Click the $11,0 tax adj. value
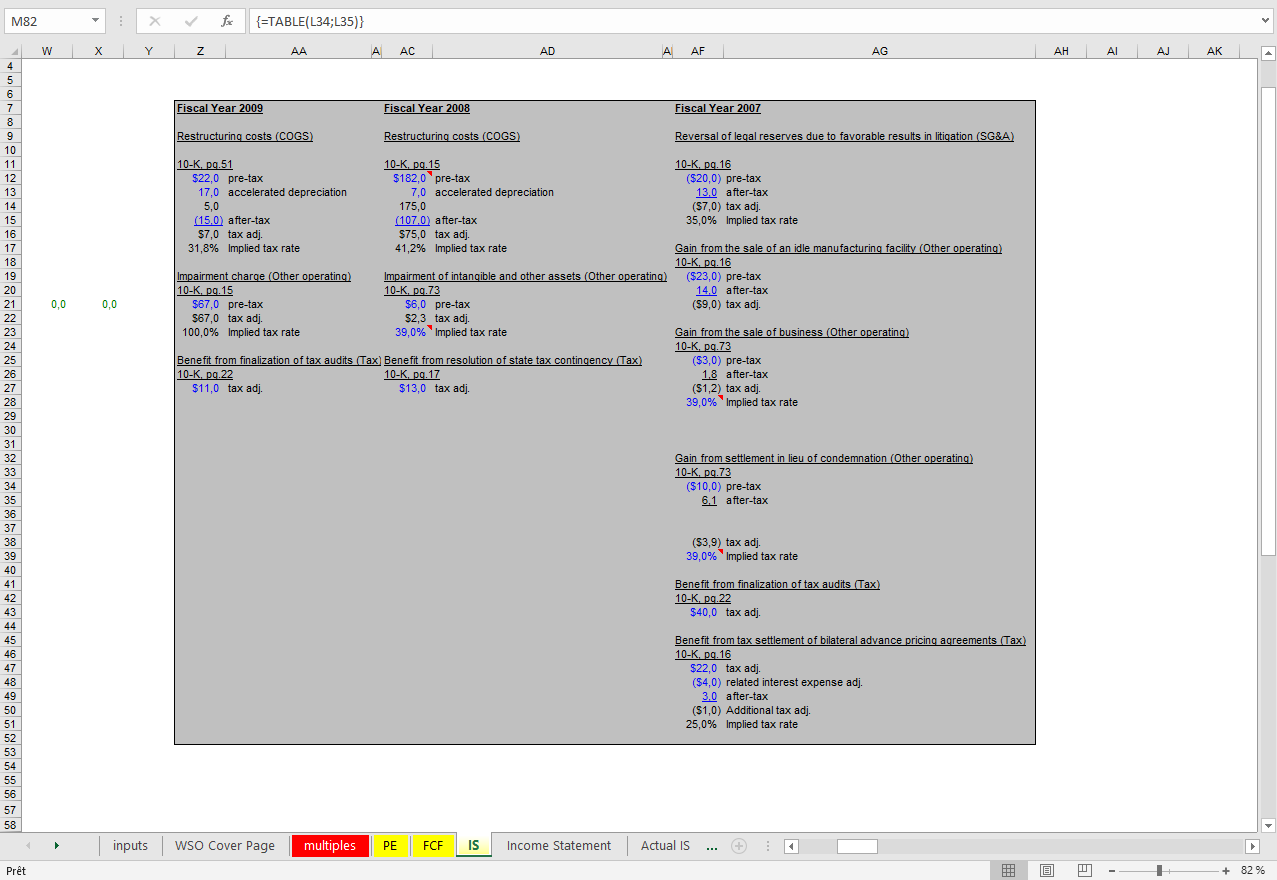The image size is (1277, 880). 206,388
